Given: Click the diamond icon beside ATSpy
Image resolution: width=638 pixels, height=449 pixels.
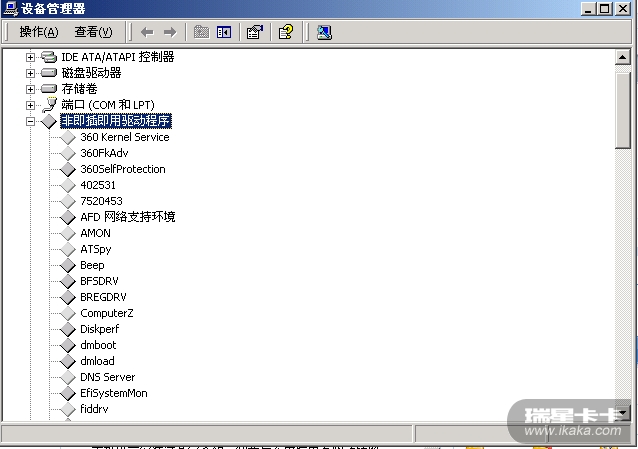Looking at the screenshot, I should (68, 249).
